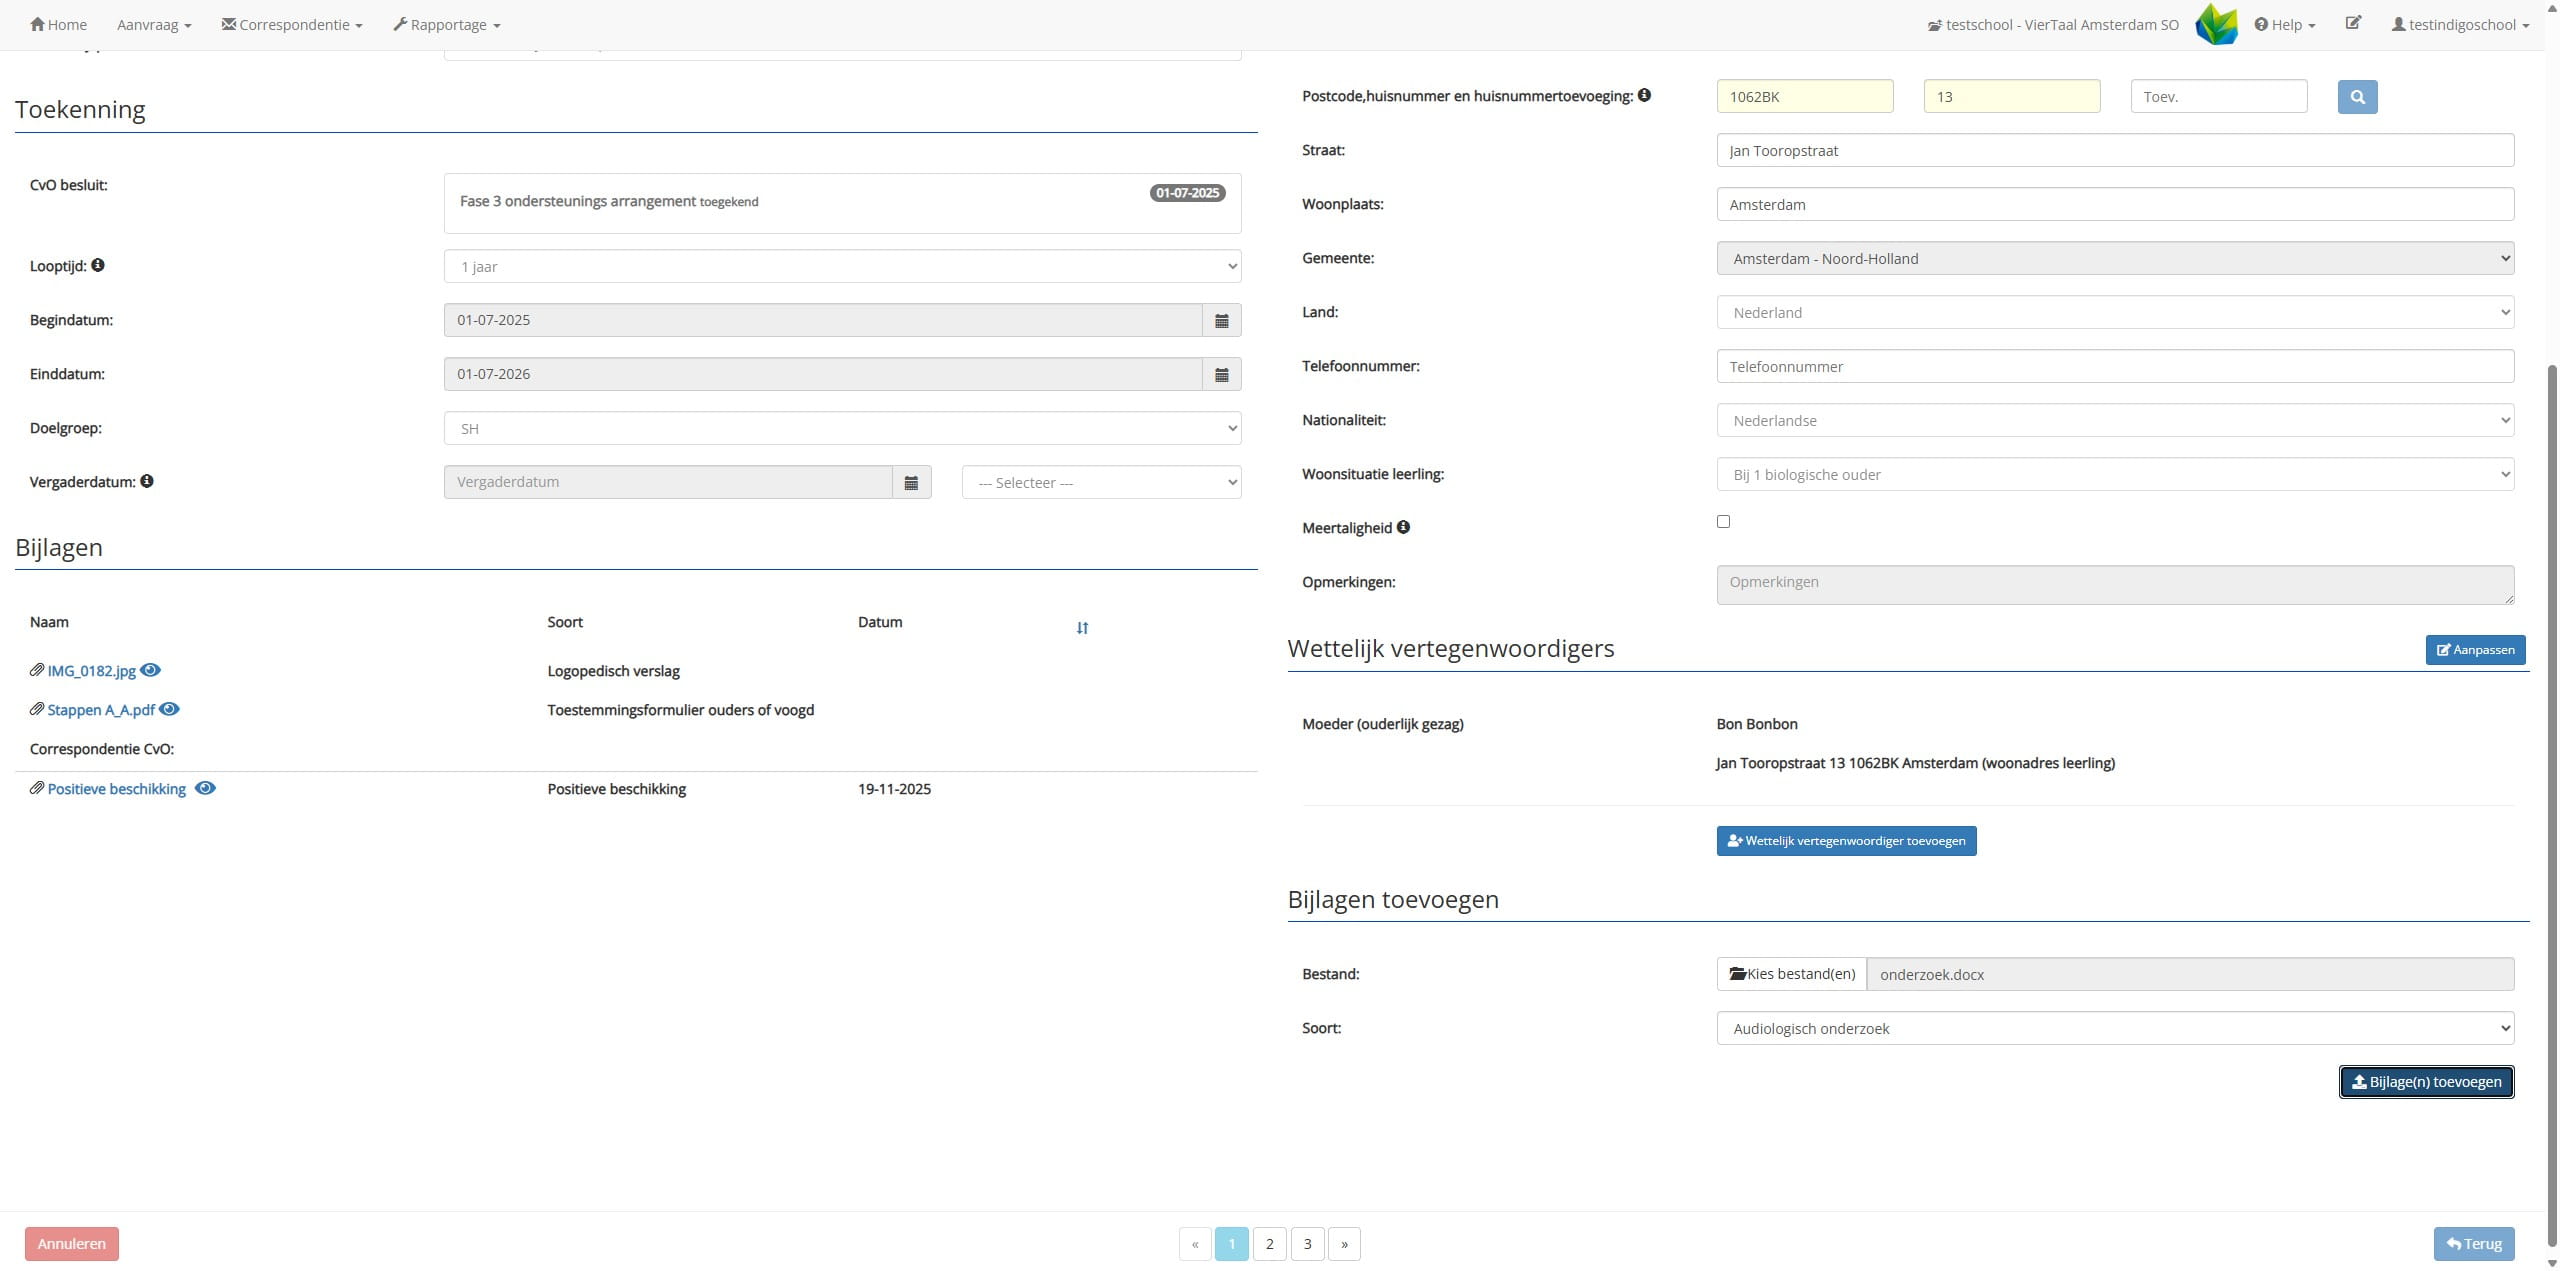Open the Stappen A_A.pdf attachment link
The image size is (2560, 1271).
coord(101,710)
